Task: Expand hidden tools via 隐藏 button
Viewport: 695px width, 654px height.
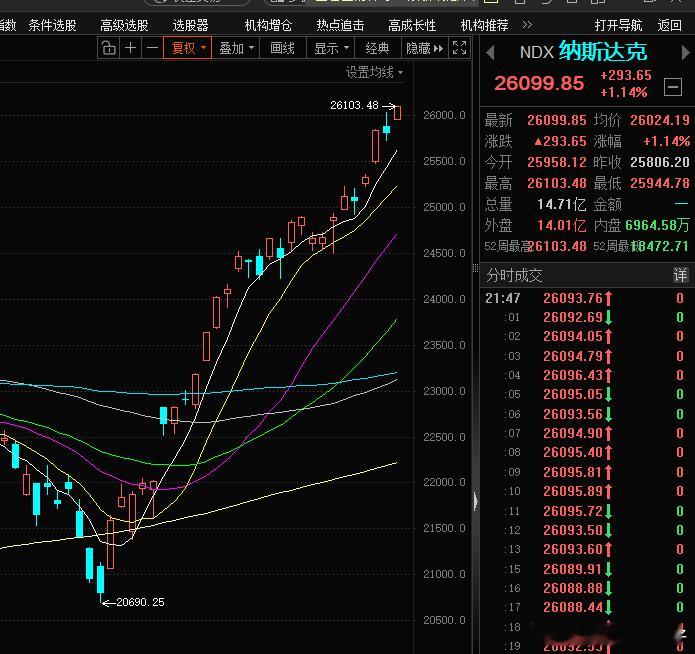Action: (424, 47)
